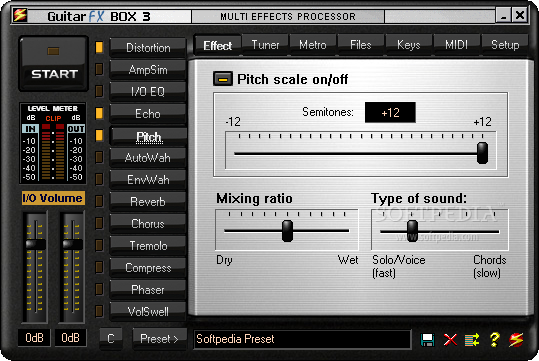The image size is (539, 361).
Task: Open the preset list arrows icon
Action: (x=472, y=340)
